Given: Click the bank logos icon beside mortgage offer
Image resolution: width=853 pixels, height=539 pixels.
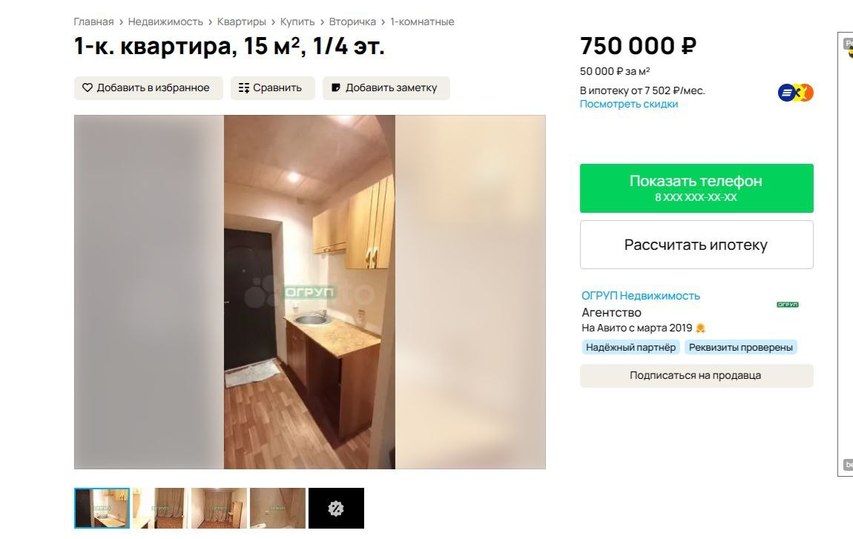Looking at the screenshot, I should [795, 93].
